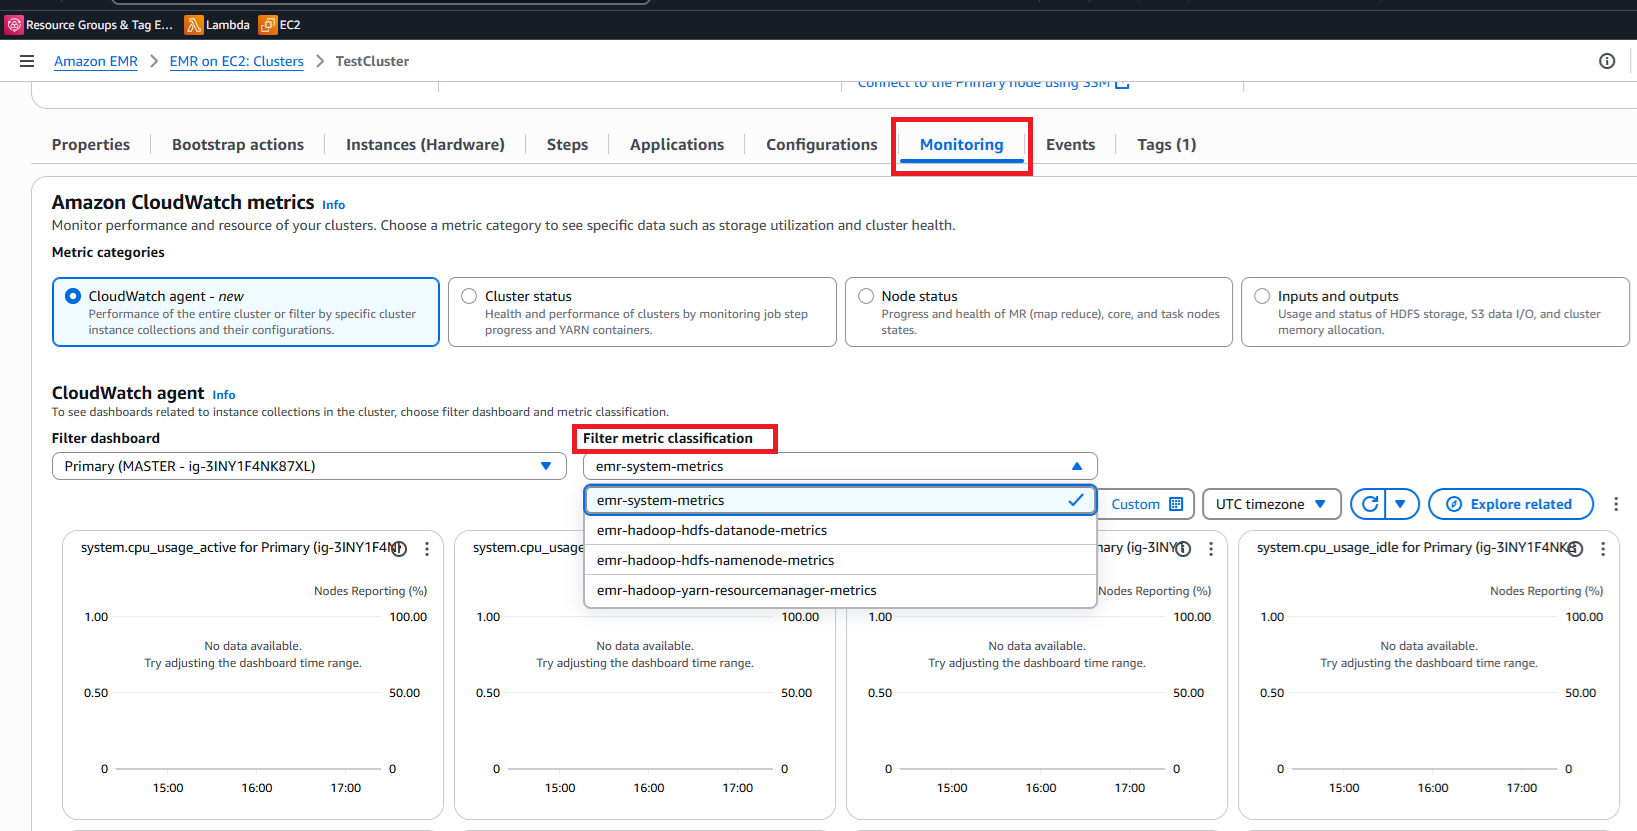Select the Cluster status radio button

[469, 296]
